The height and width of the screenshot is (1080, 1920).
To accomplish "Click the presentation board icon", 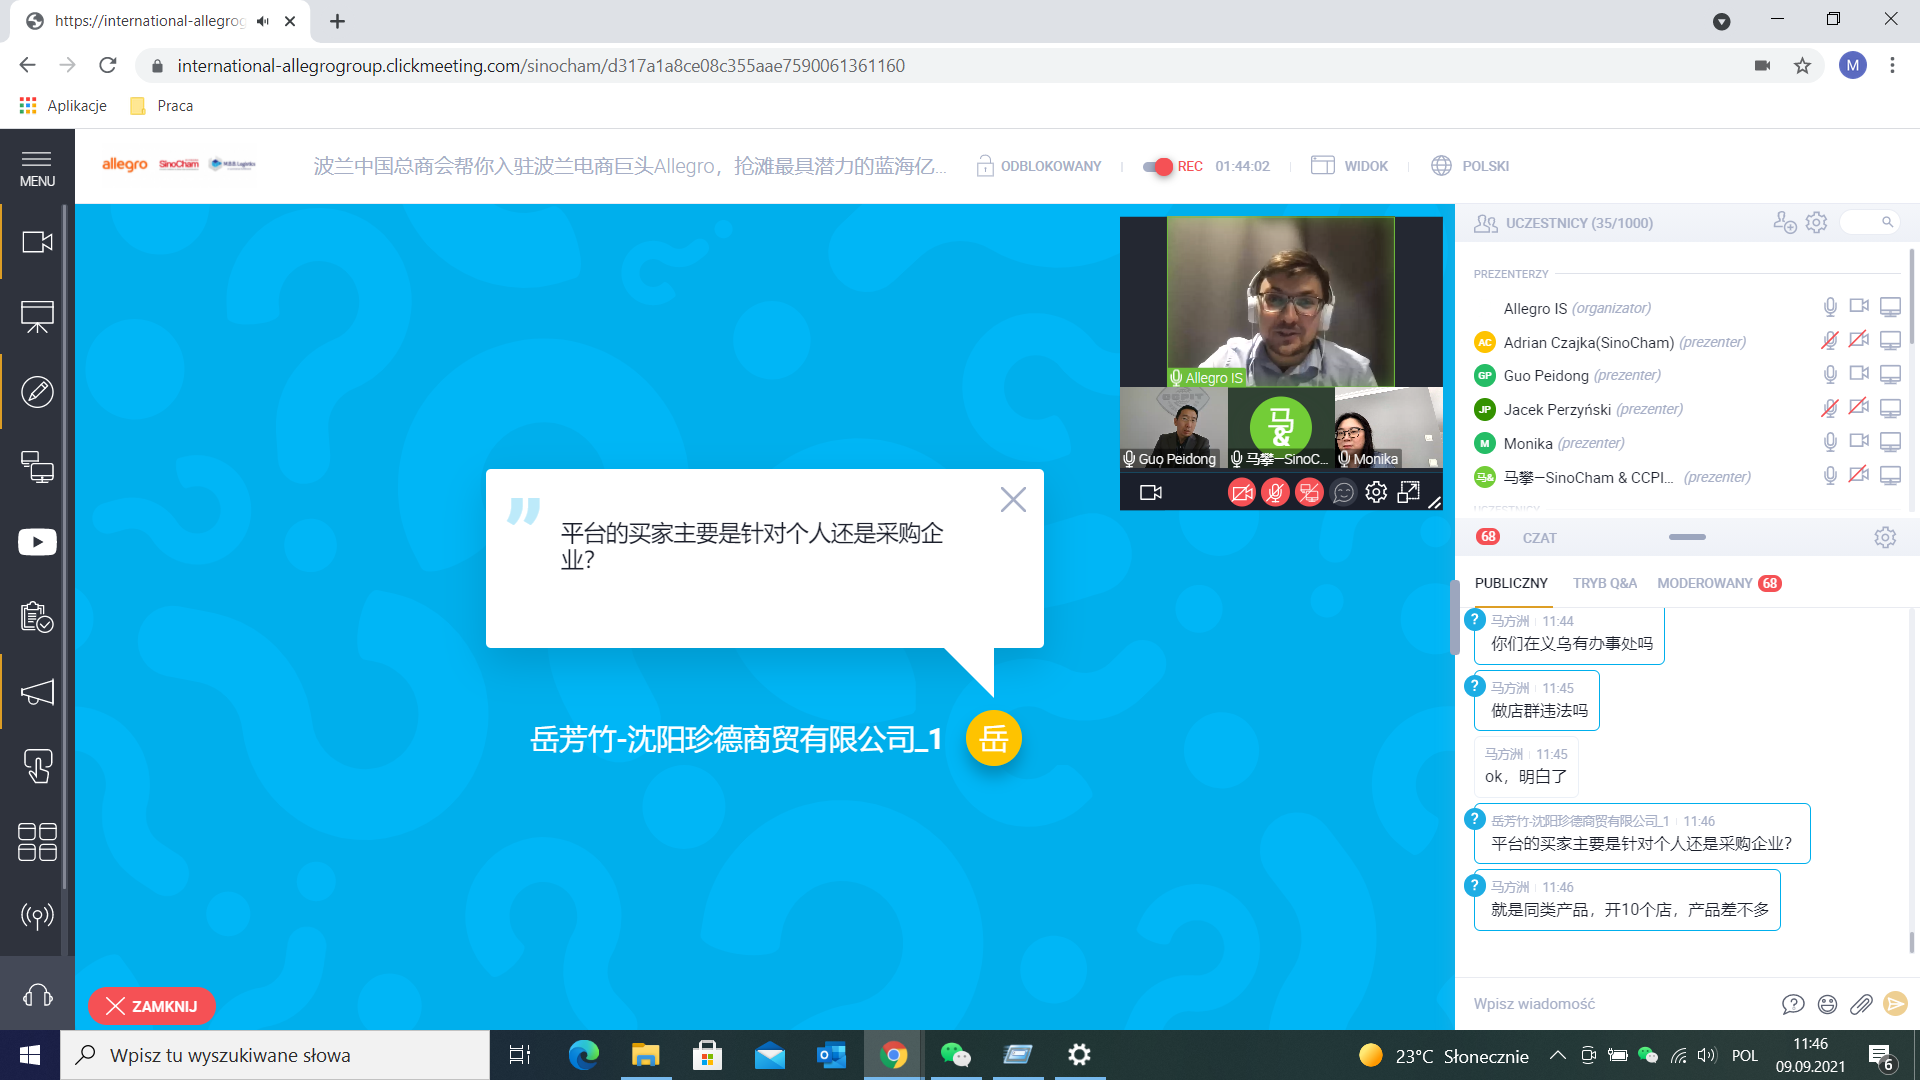I will coord(37,317).
